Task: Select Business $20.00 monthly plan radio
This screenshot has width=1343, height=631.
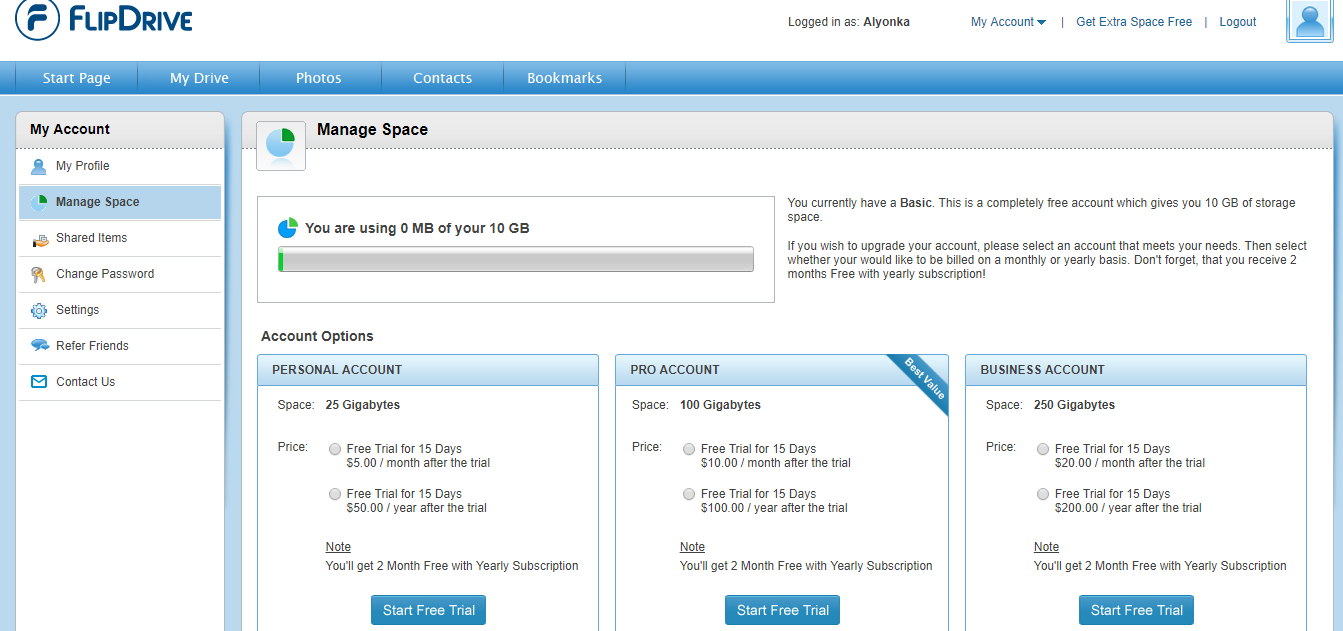Action: (x=1043, y=449)
